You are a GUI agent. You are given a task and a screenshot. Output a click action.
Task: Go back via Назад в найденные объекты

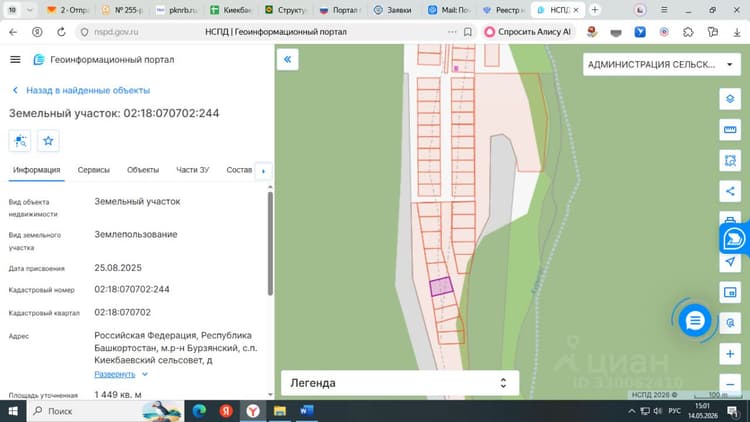pyautogui.click(x=81, y=90)
